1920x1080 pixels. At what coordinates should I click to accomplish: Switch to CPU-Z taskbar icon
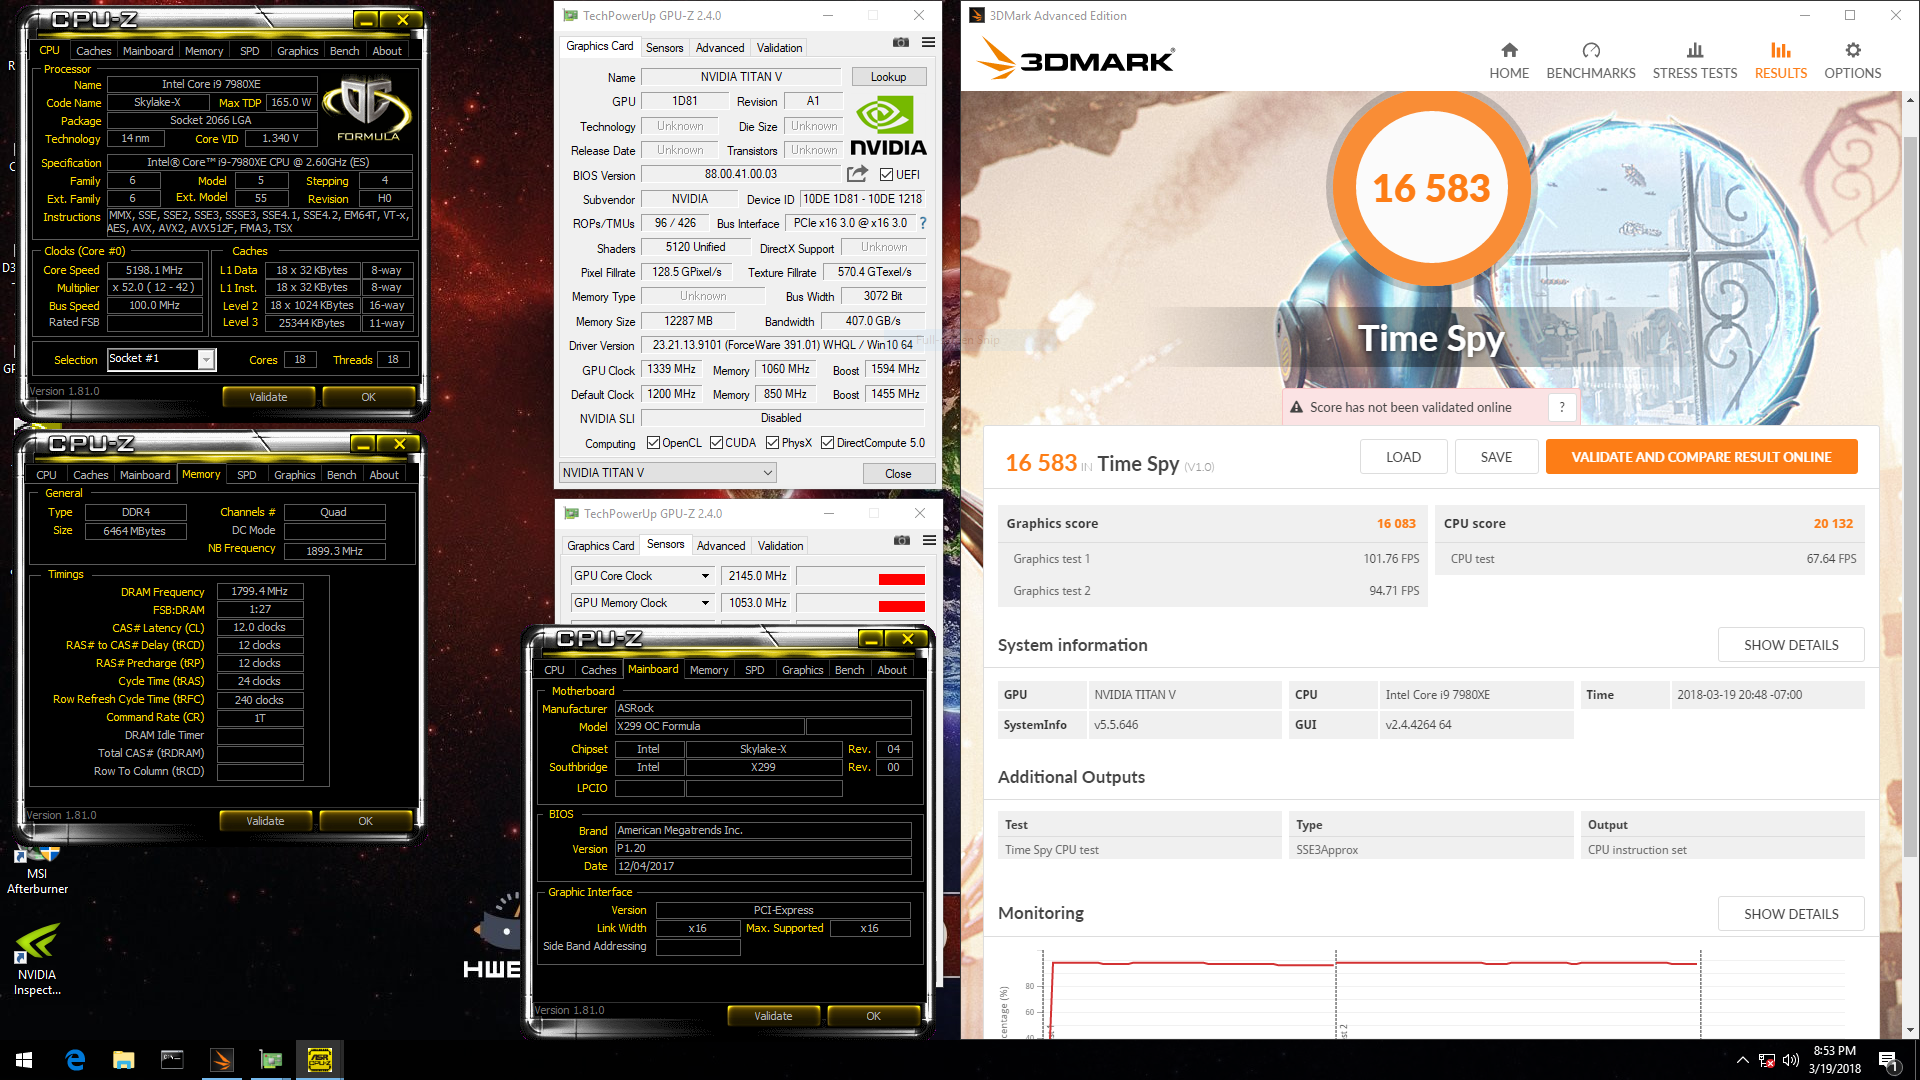(320, 1060)
